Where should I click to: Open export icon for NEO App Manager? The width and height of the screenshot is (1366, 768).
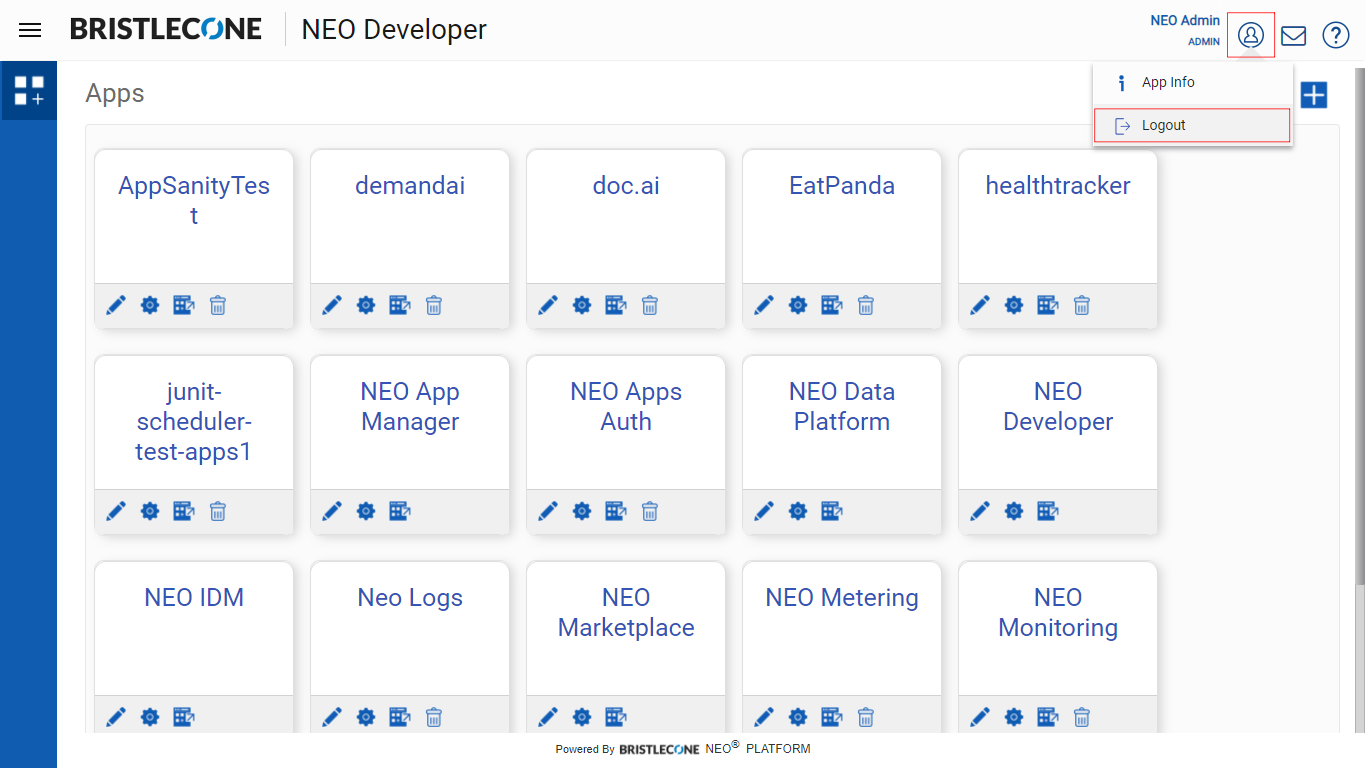400,511
